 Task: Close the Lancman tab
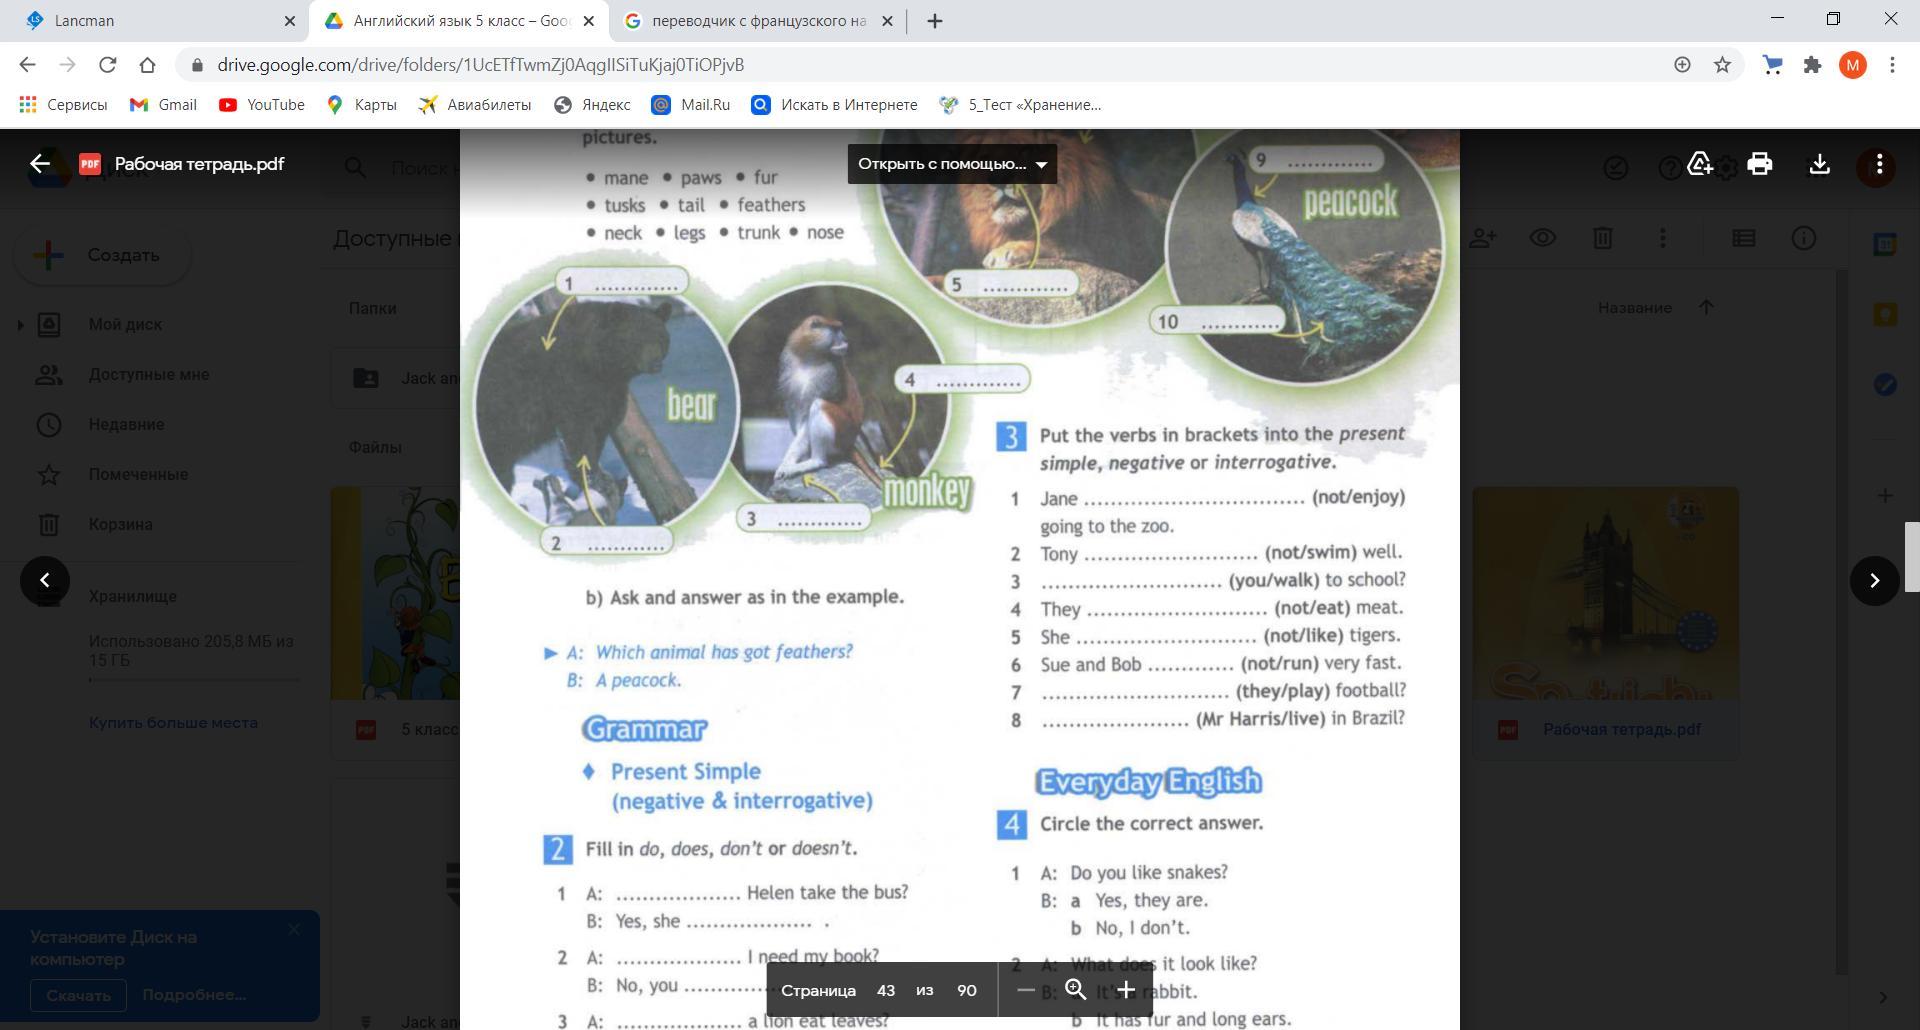tap(289, 21)
